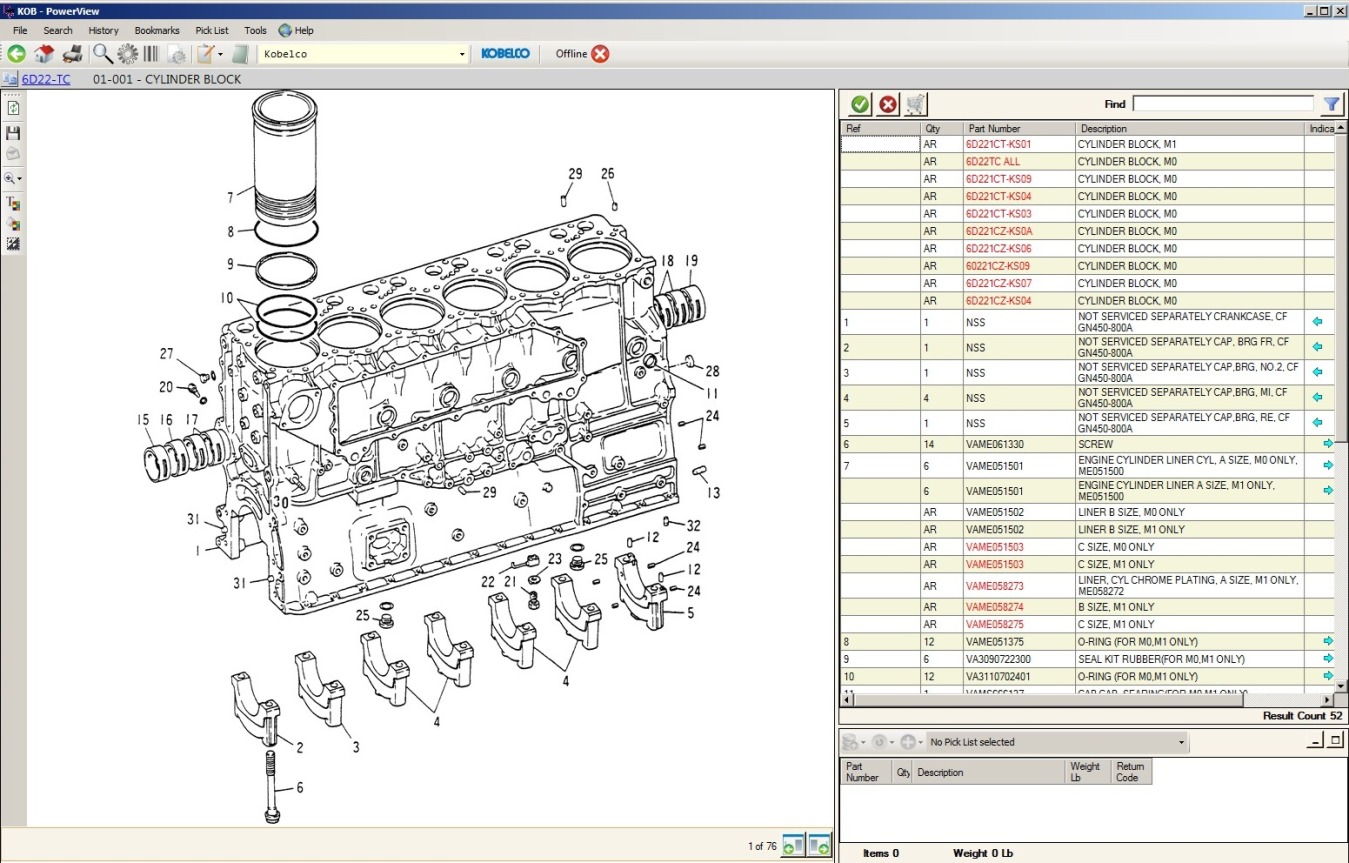1349x863 pixels.
Task: Click blue arrow for SEAL KIT RUBBER row
Action: pos(1328,659)
